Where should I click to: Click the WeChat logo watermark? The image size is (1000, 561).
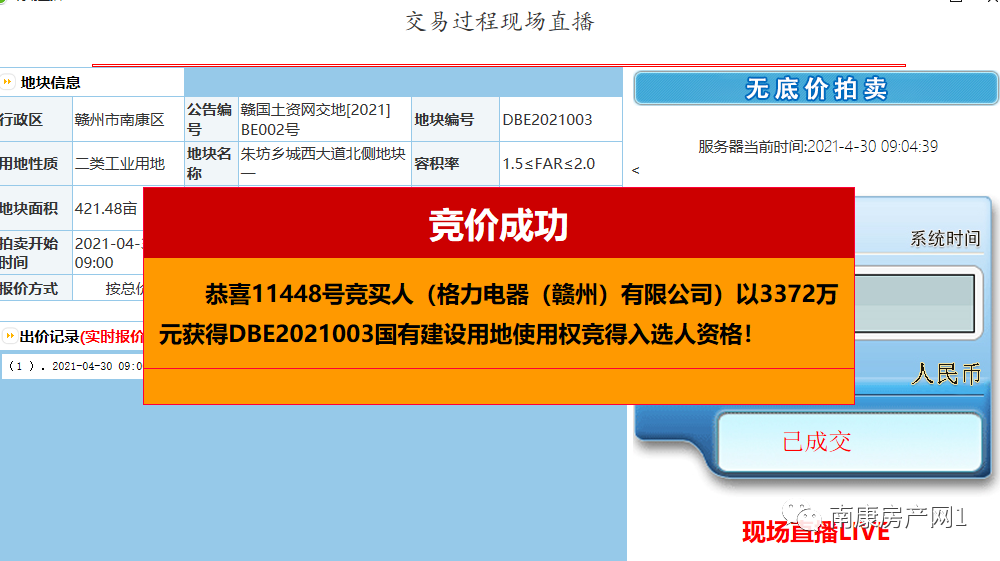click(x=805, y=516)
